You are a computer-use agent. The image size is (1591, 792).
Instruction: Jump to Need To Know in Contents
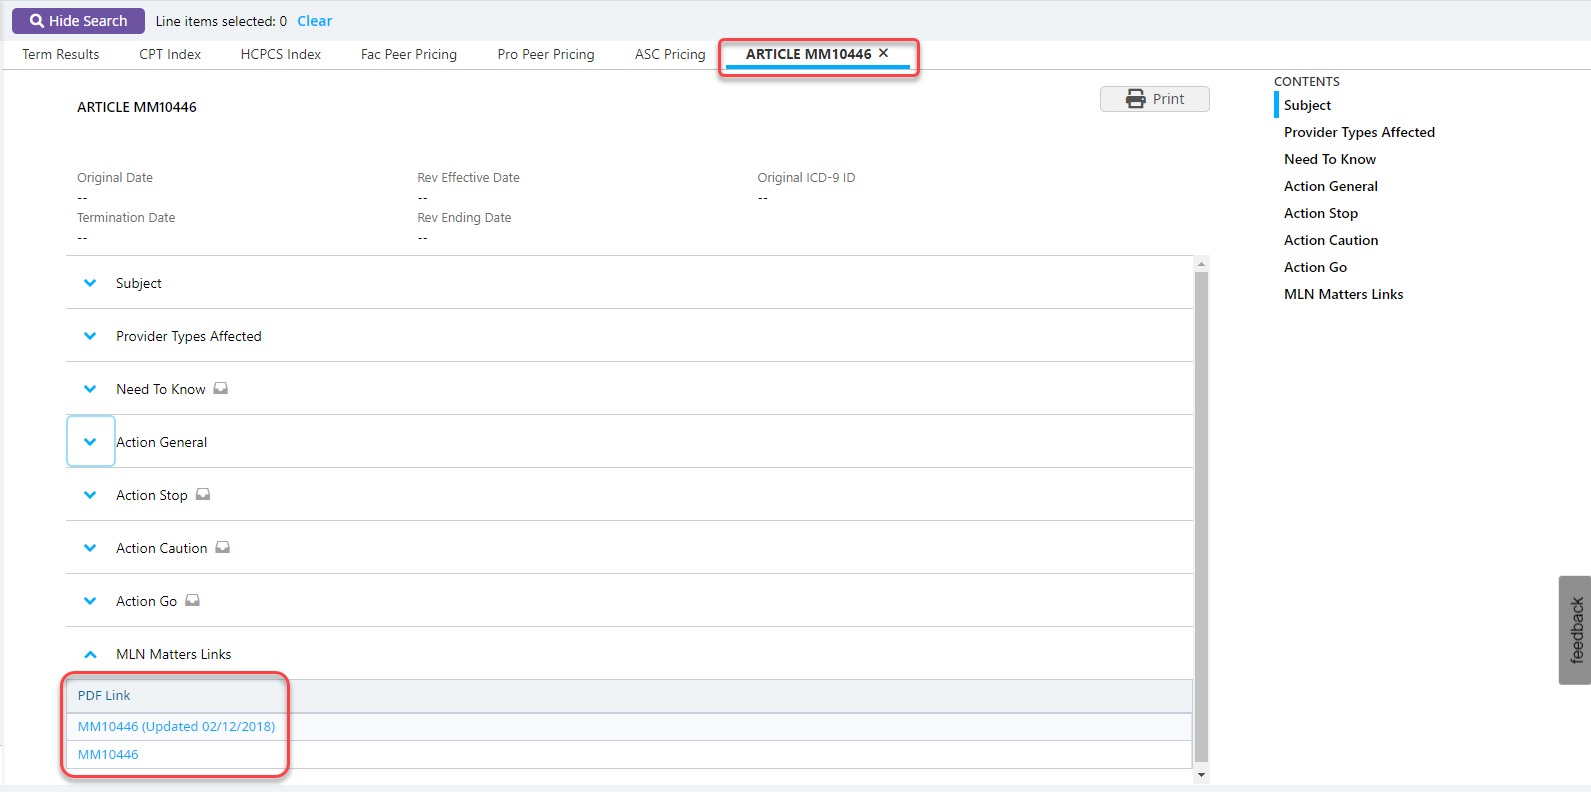click(x=1329, y=159)
